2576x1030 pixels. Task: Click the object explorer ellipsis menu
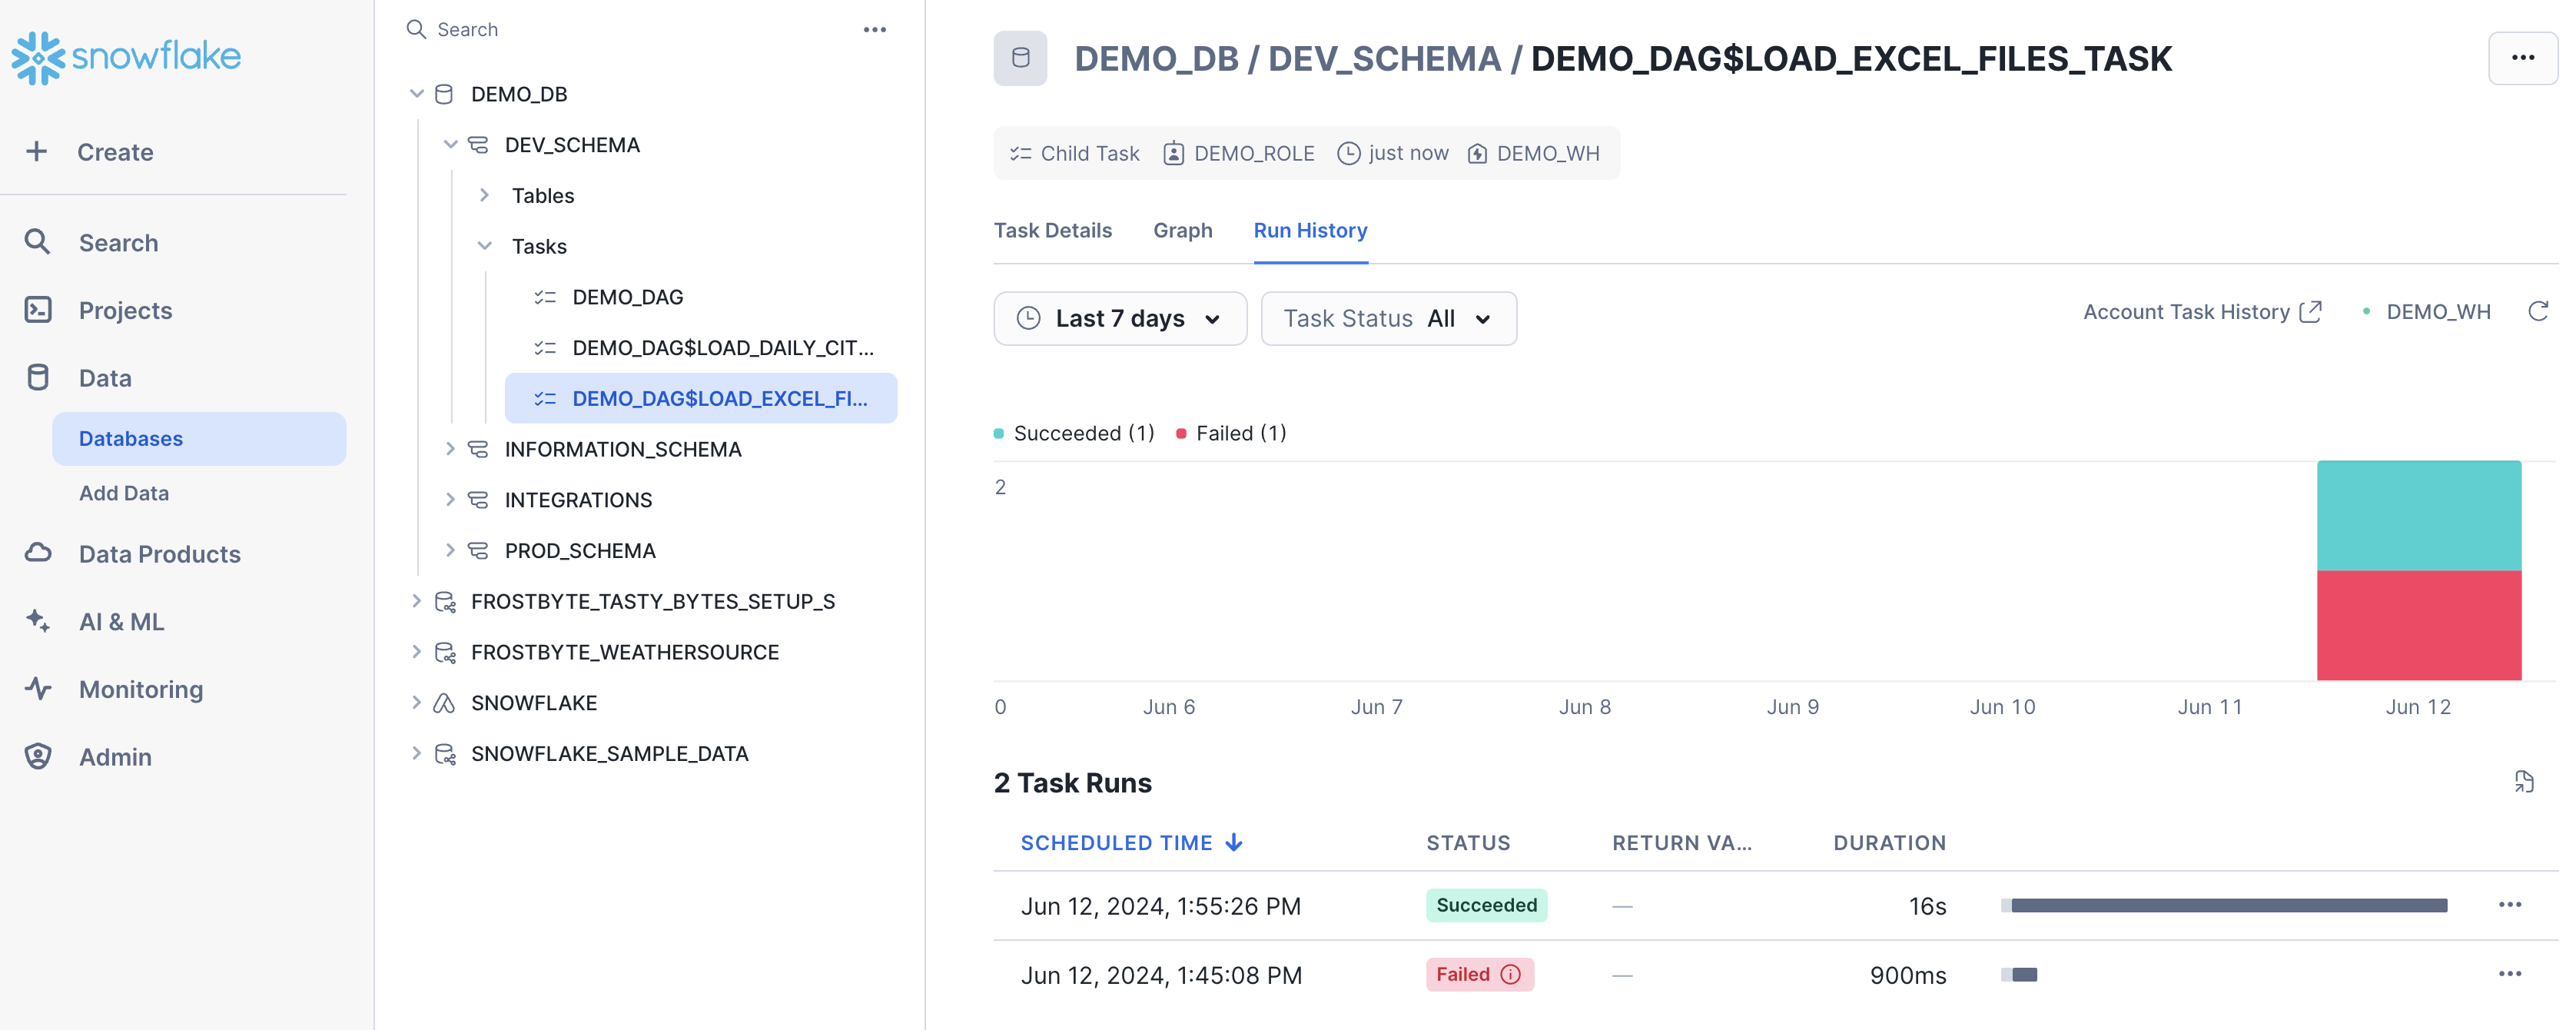pyautogui.click(x=875, y=30)
